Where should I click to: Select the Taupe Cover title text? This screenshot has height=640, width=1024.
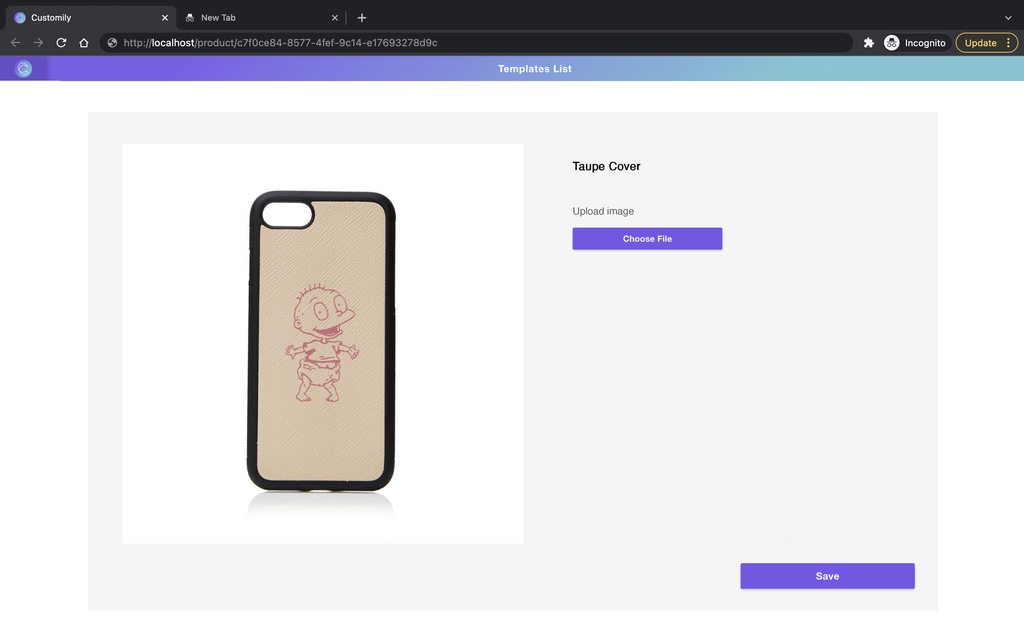point(606,166)
